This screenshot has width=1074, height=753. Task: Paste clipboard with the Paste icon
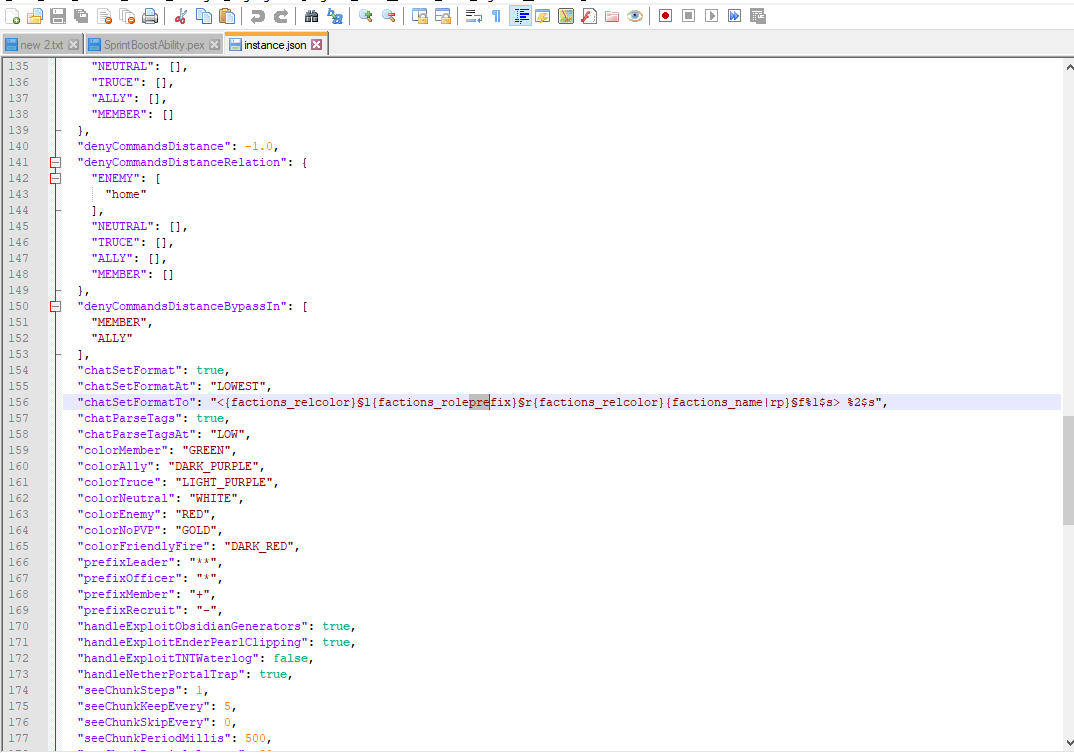(227, 16)
